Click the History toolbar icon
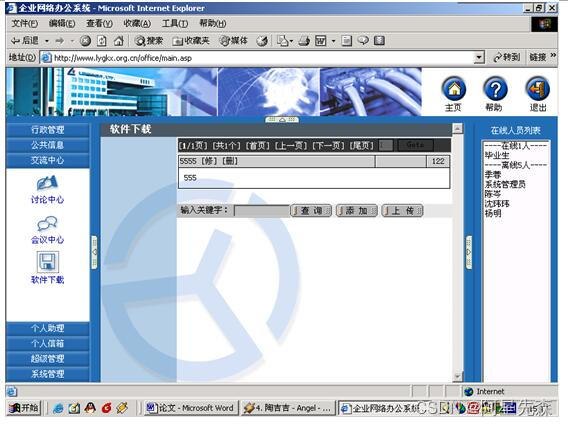 262,41
